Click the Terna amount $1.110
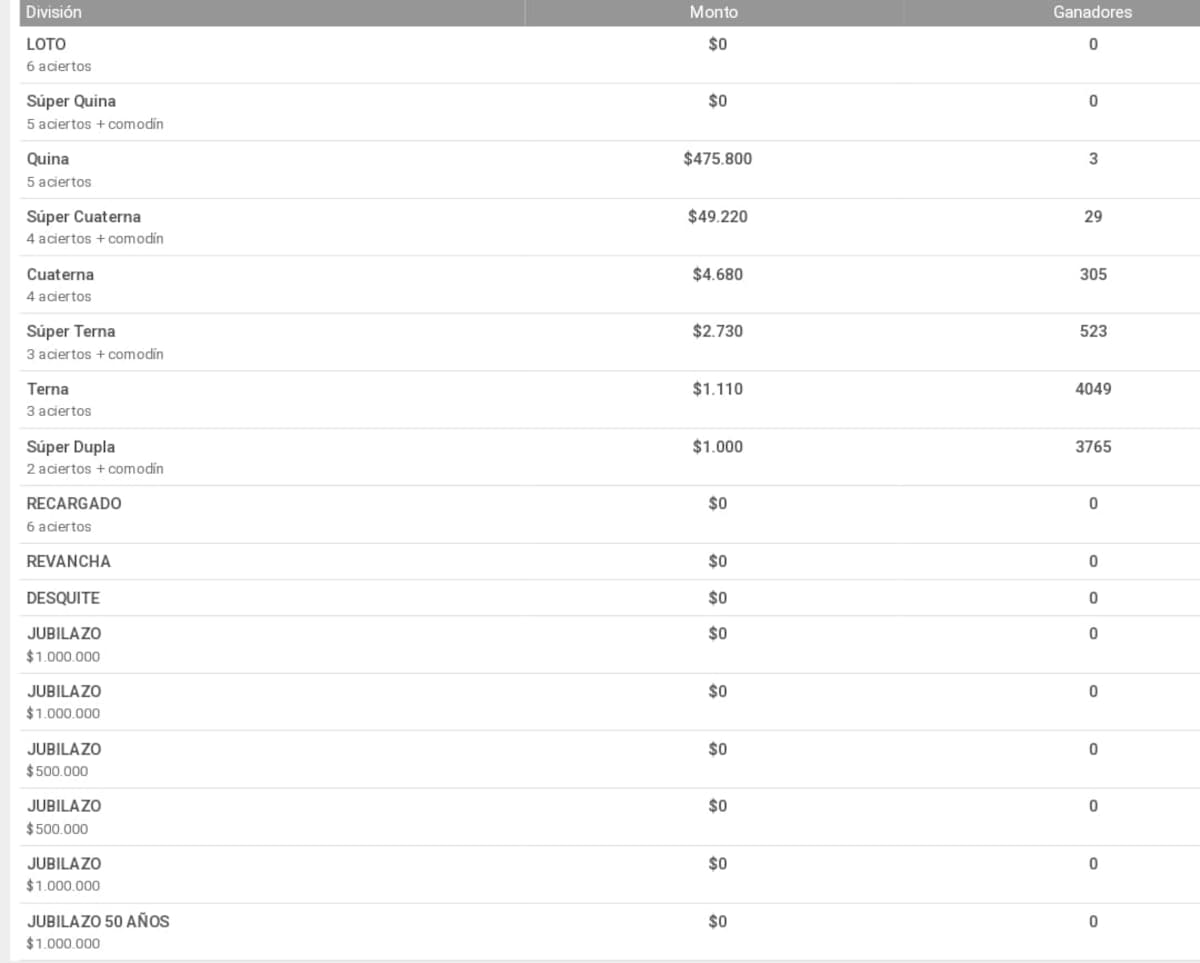 (x=718, y=389)
